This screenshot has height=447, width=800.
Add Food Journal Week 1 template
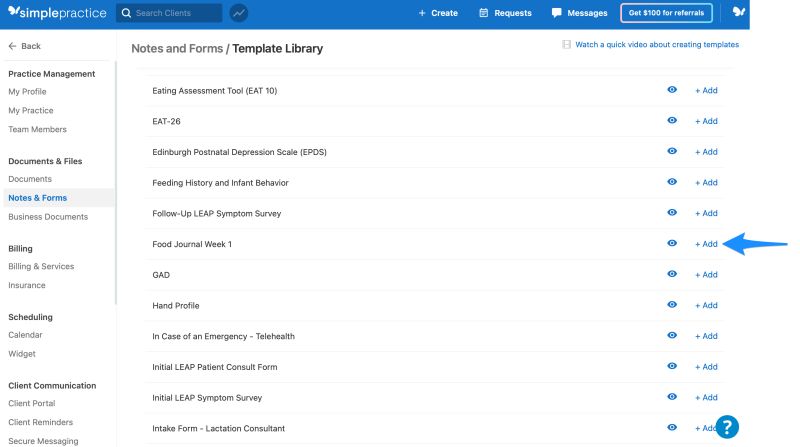(x=706, y=244)
